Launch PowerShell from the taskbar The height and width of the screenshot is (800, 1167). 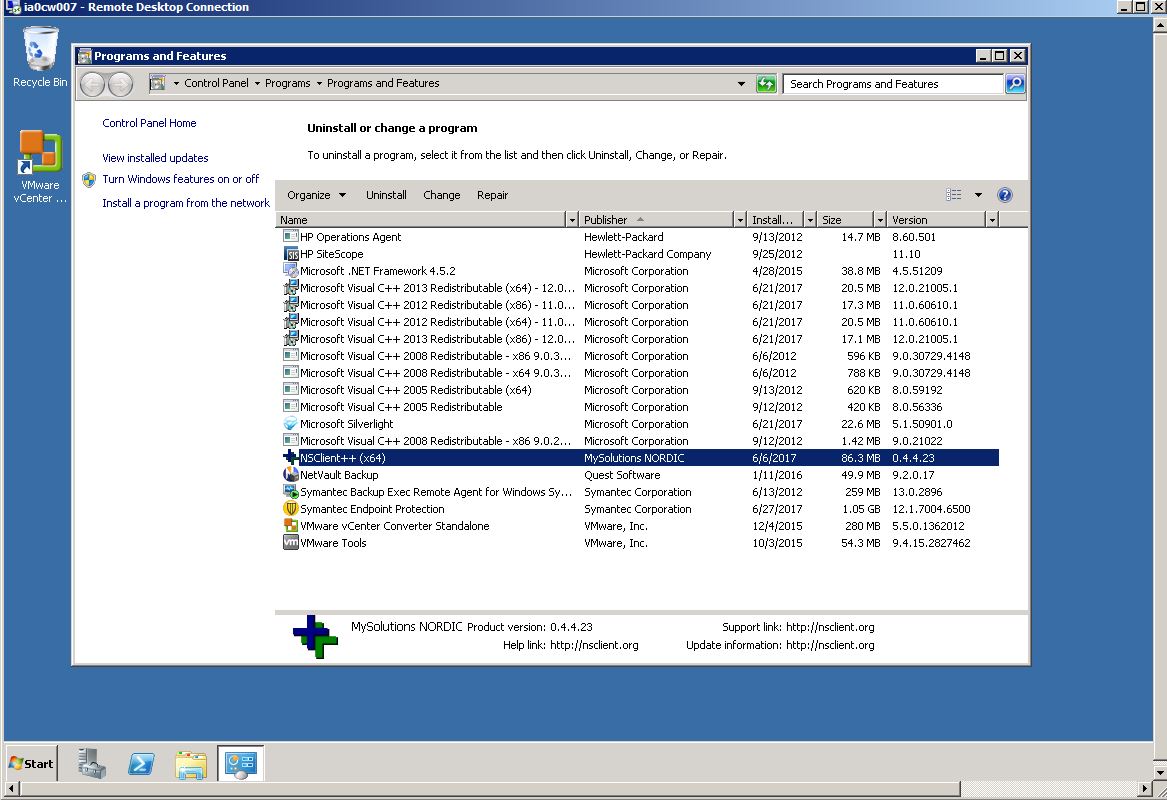point(141,764)
